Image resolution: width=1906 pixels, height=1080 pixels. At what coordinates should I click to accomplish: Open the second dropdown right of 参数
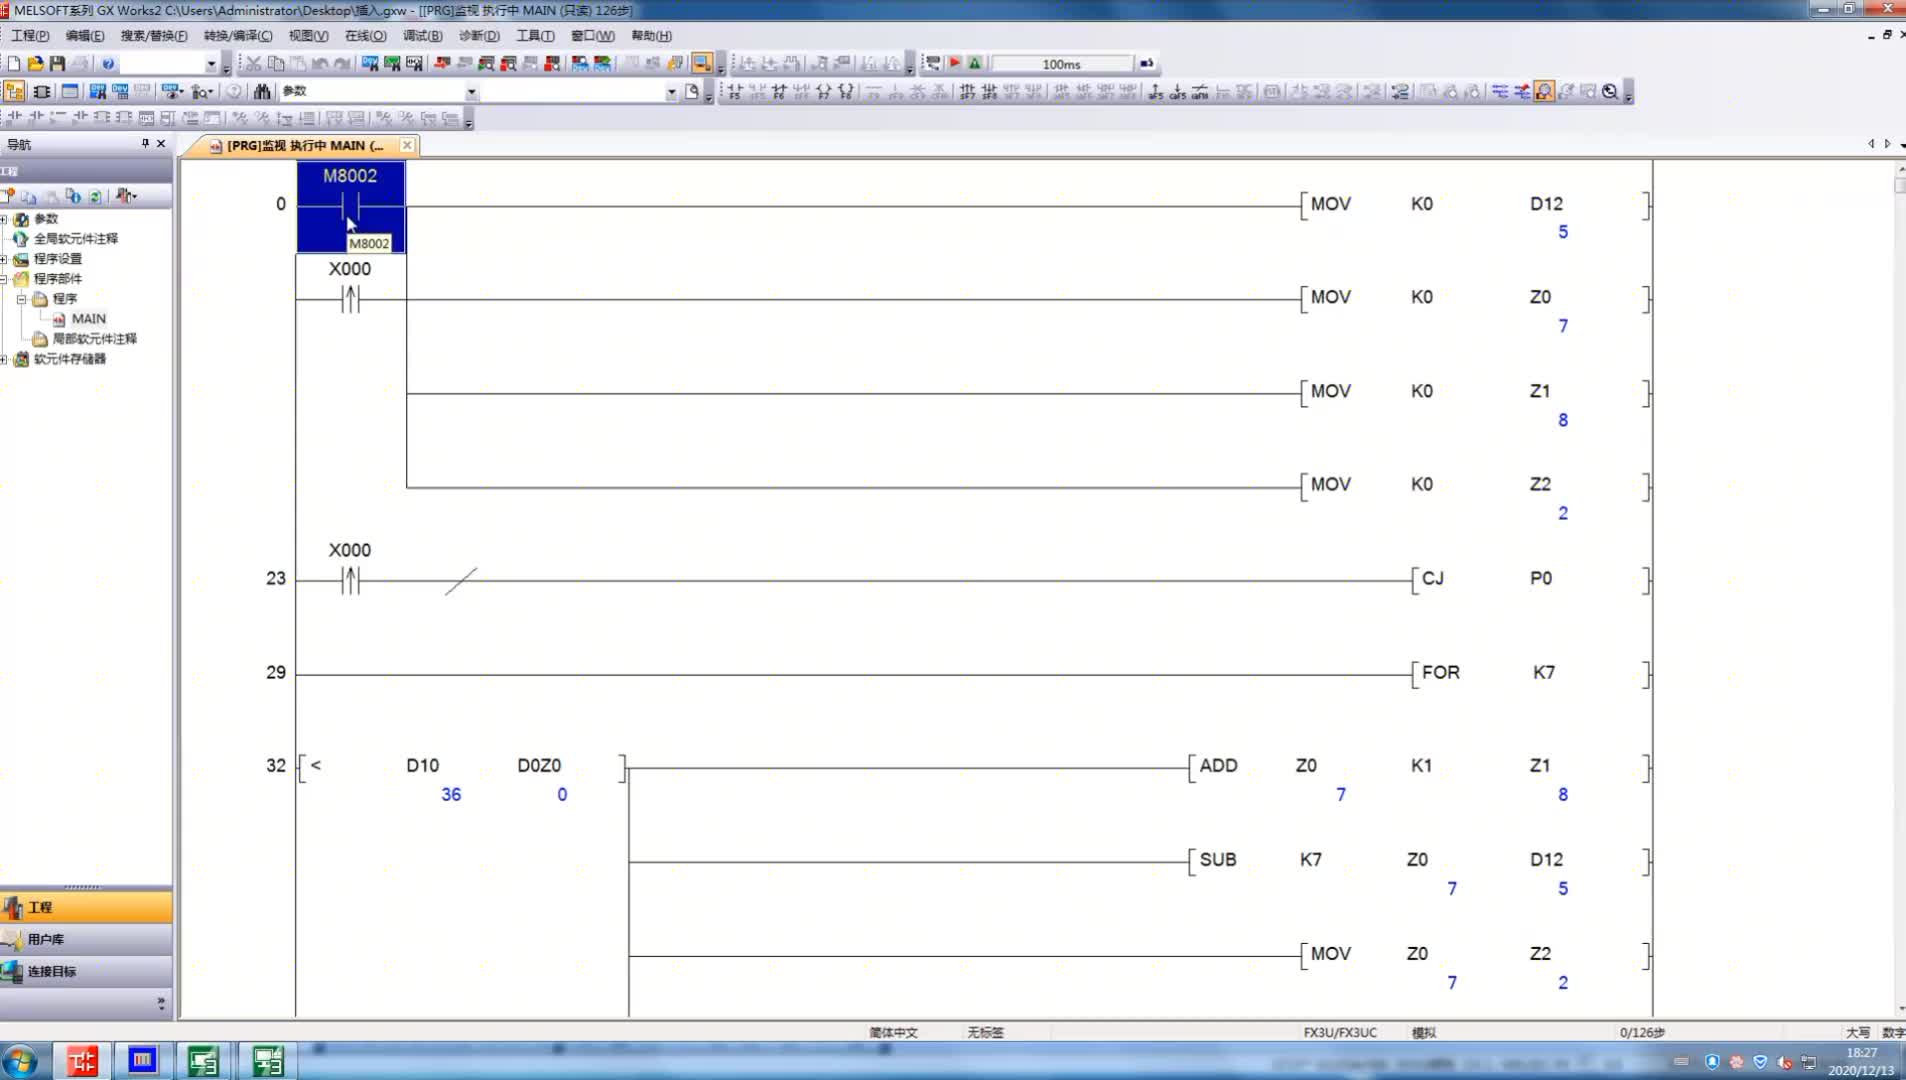(x=671, y=92)
